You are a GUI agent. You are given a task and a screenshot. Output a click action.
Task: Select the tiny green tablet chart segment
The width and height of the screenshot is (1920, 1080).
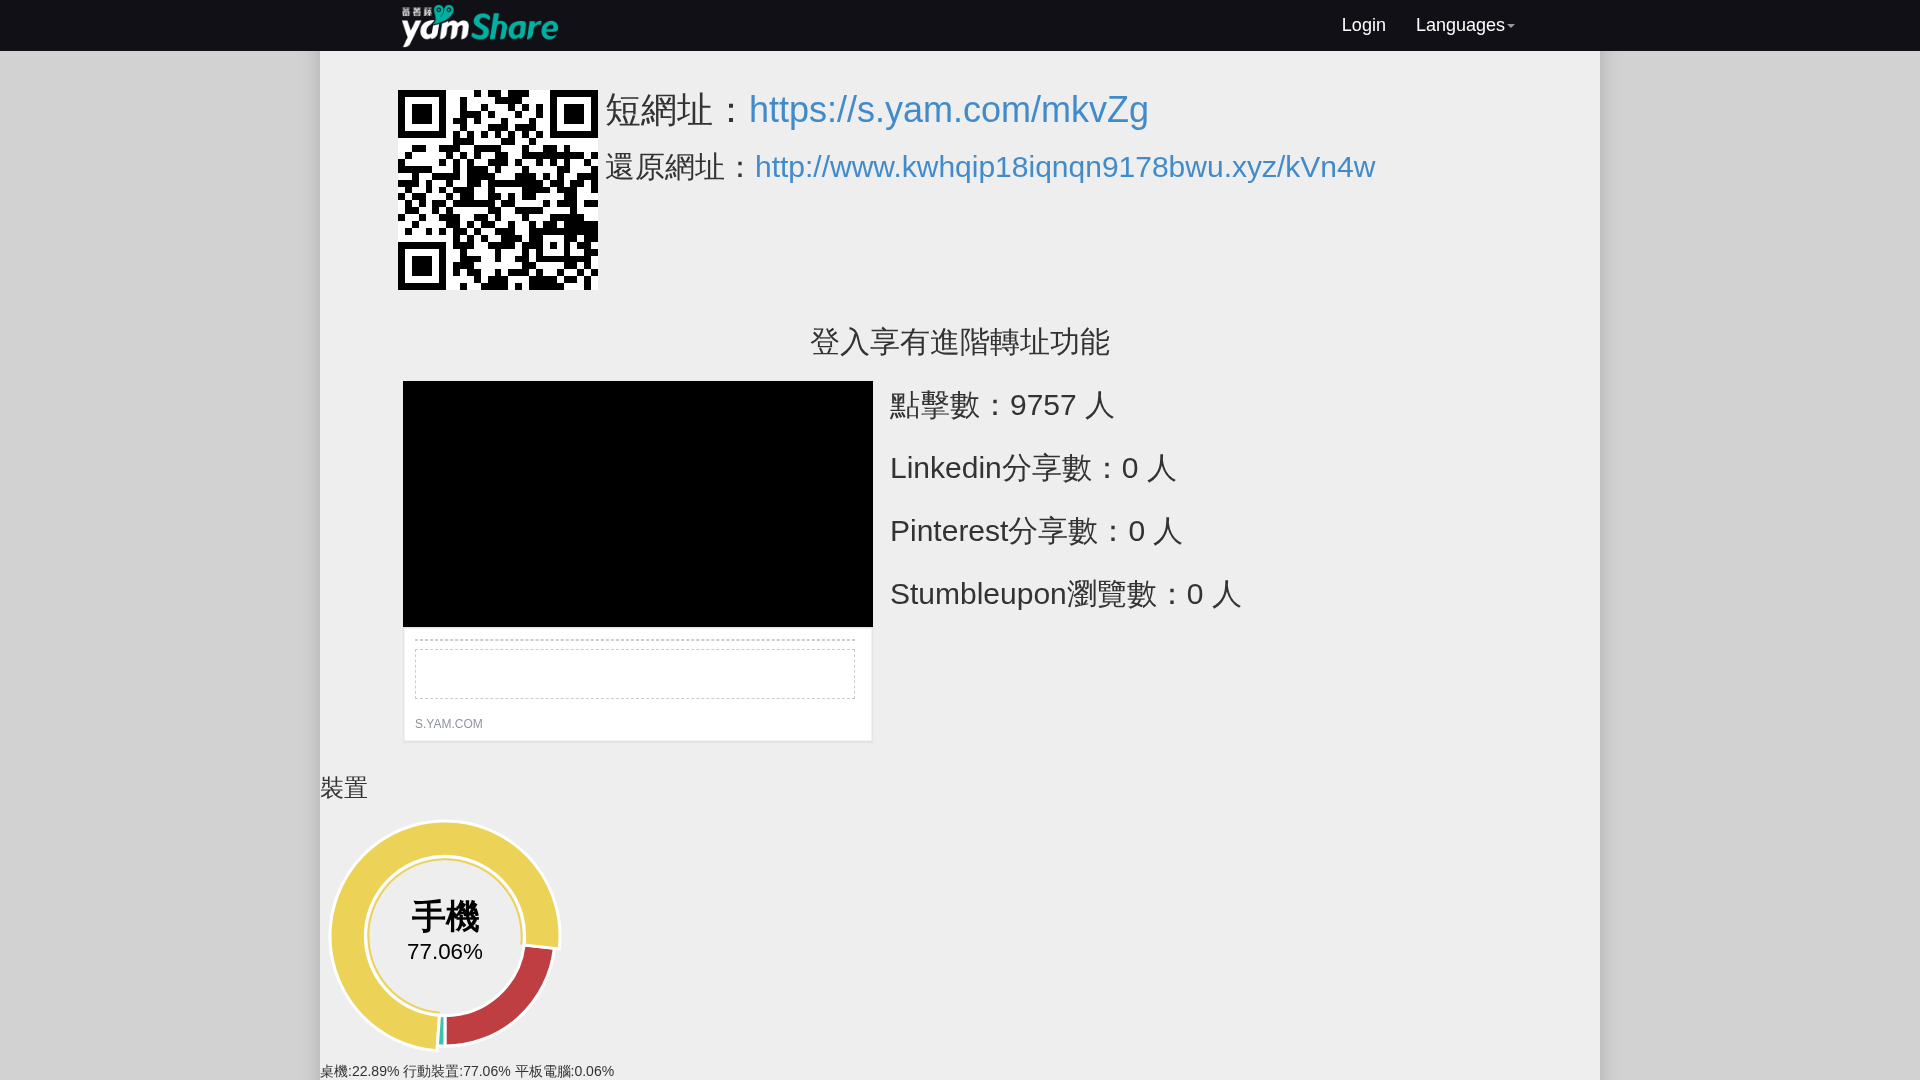pyautogui.click(x=441, y=1031)
